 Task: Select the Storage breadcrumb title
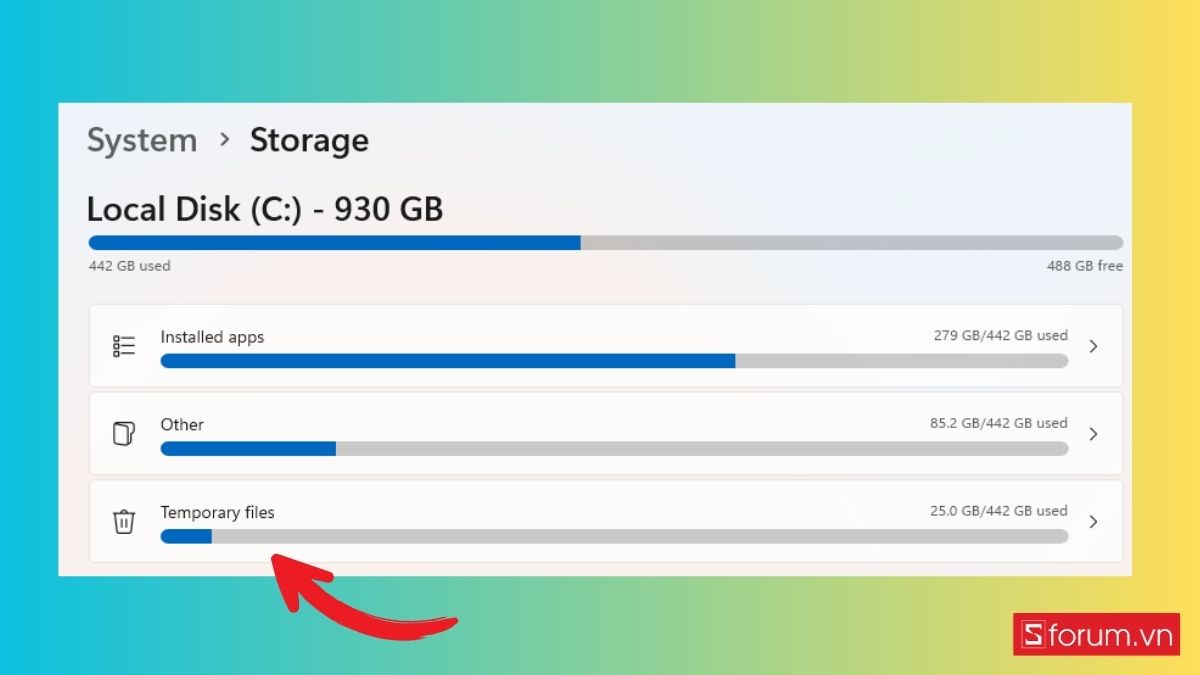[x=309, y=140]
